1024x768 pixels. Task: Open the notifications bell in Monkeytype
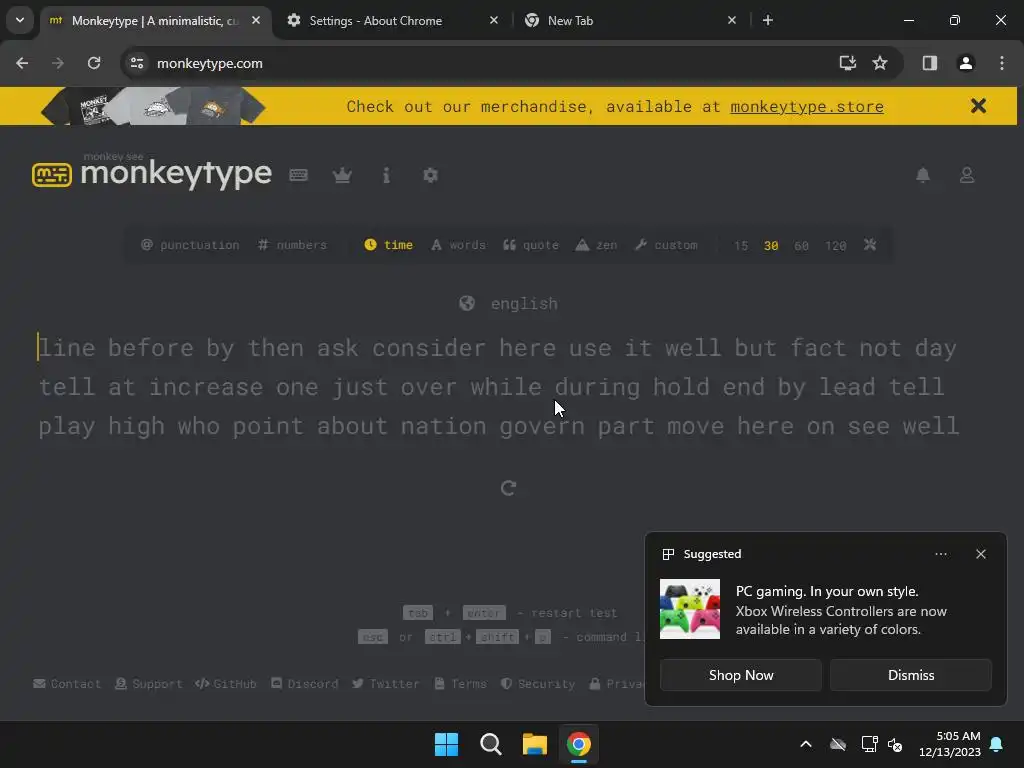point(923,175)
